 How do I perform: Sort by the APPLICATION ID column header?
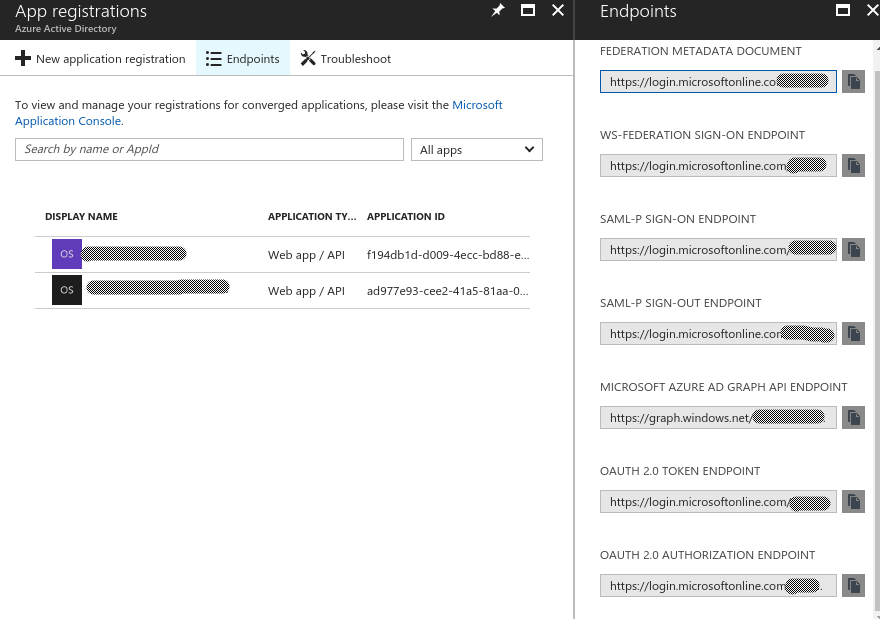pos(406,217)
